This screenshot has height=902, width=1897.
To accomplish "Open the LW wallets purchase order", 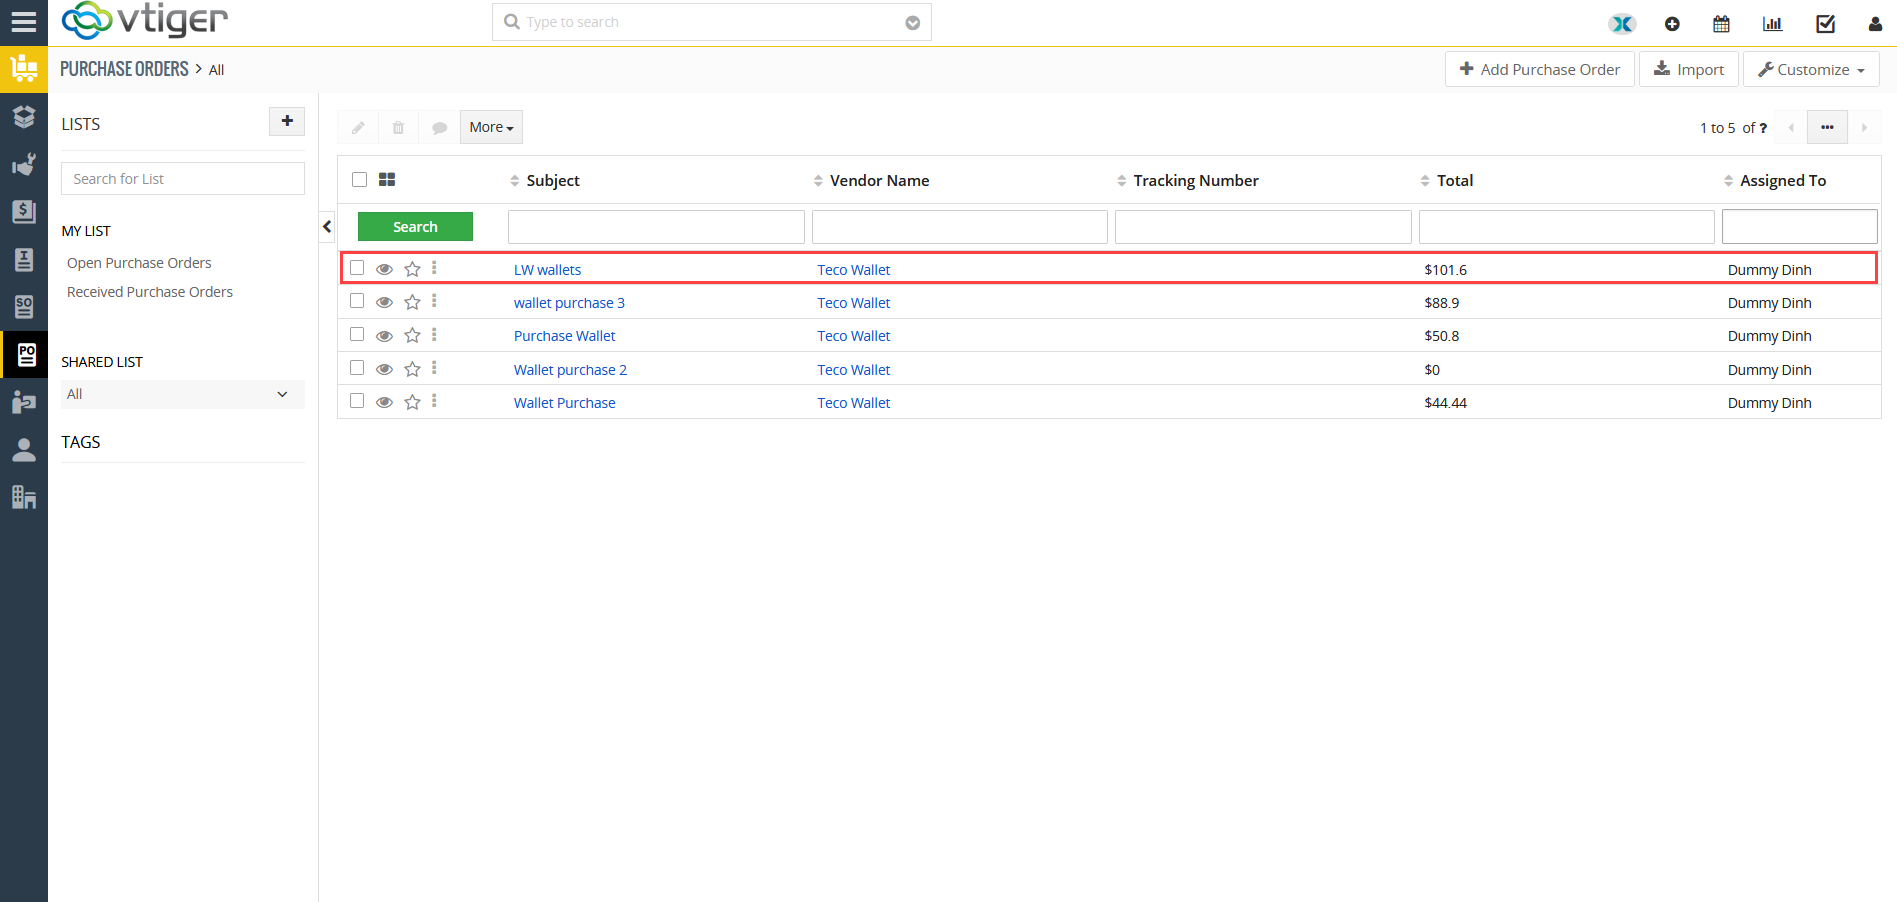I will point(547,270).
